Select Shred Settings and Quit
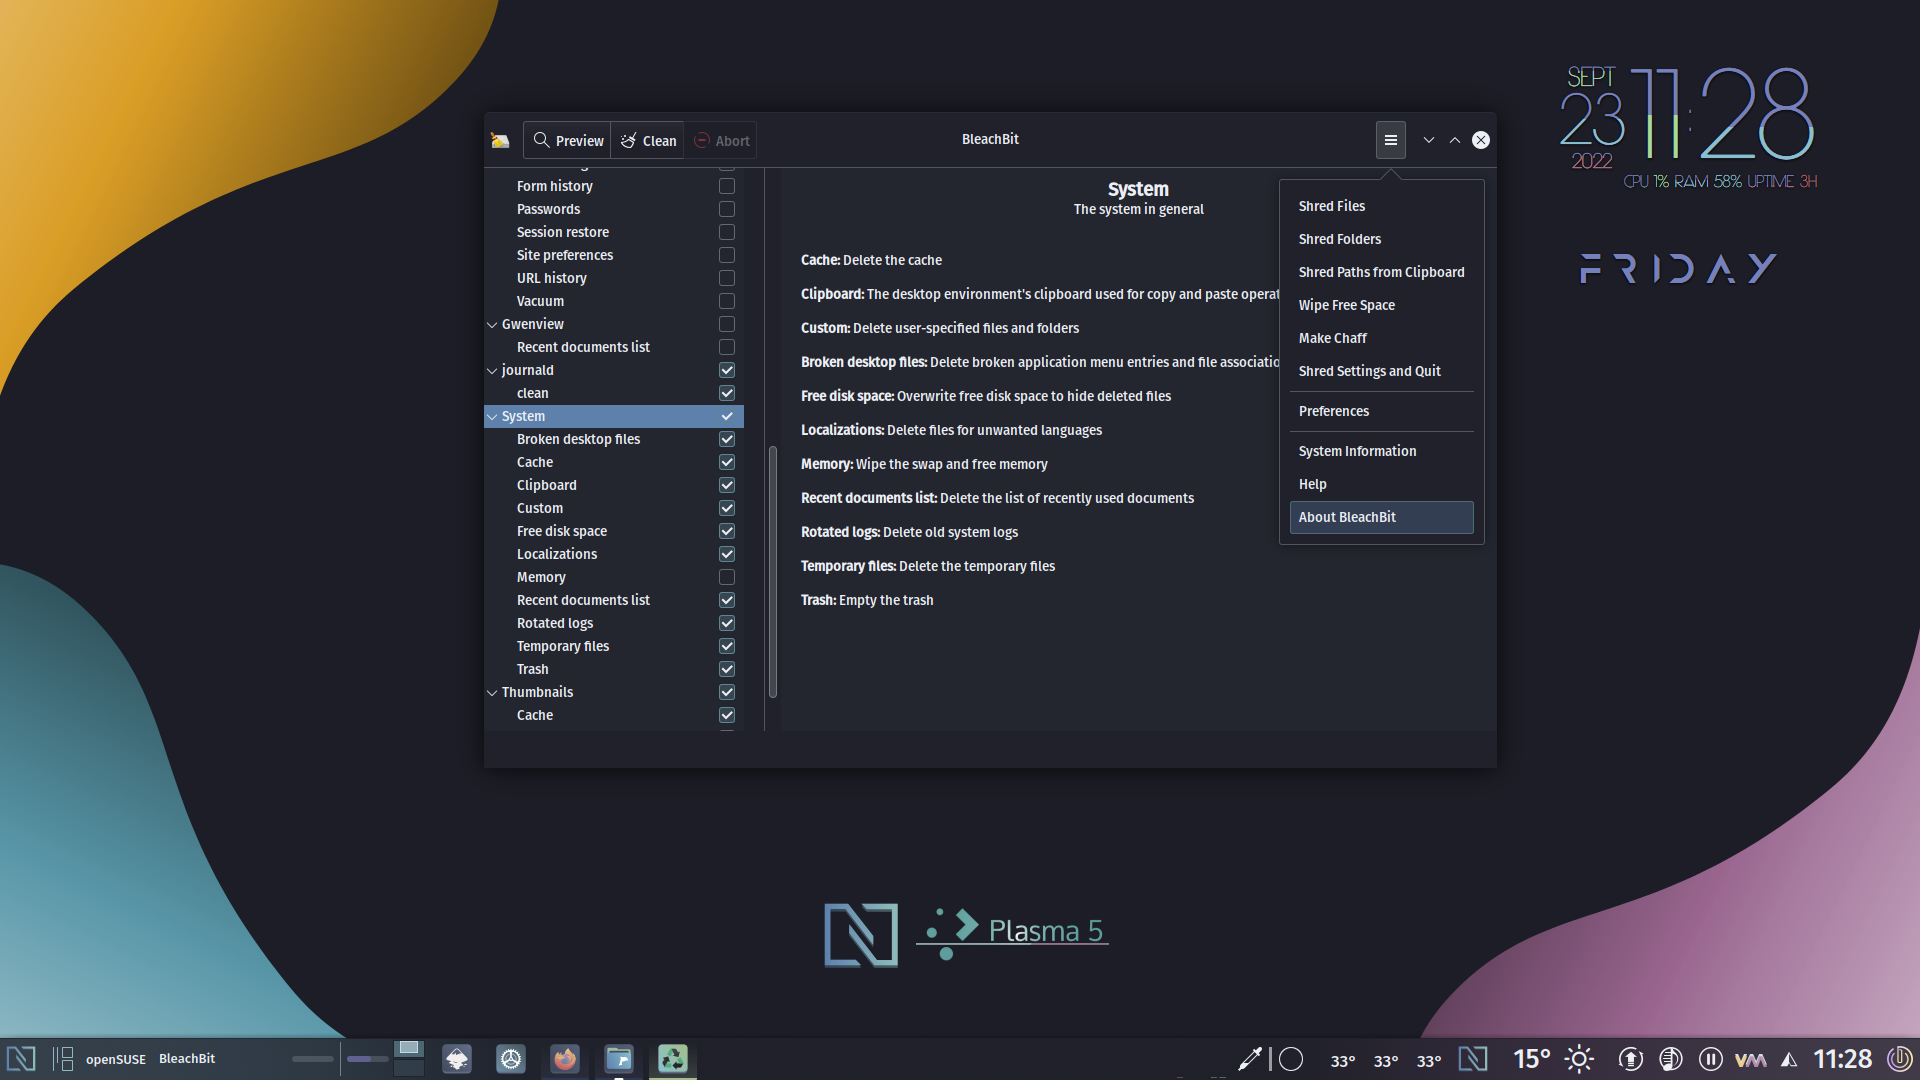Viewport: 1920px width, 1080px height. click(x=1381, y=371)
